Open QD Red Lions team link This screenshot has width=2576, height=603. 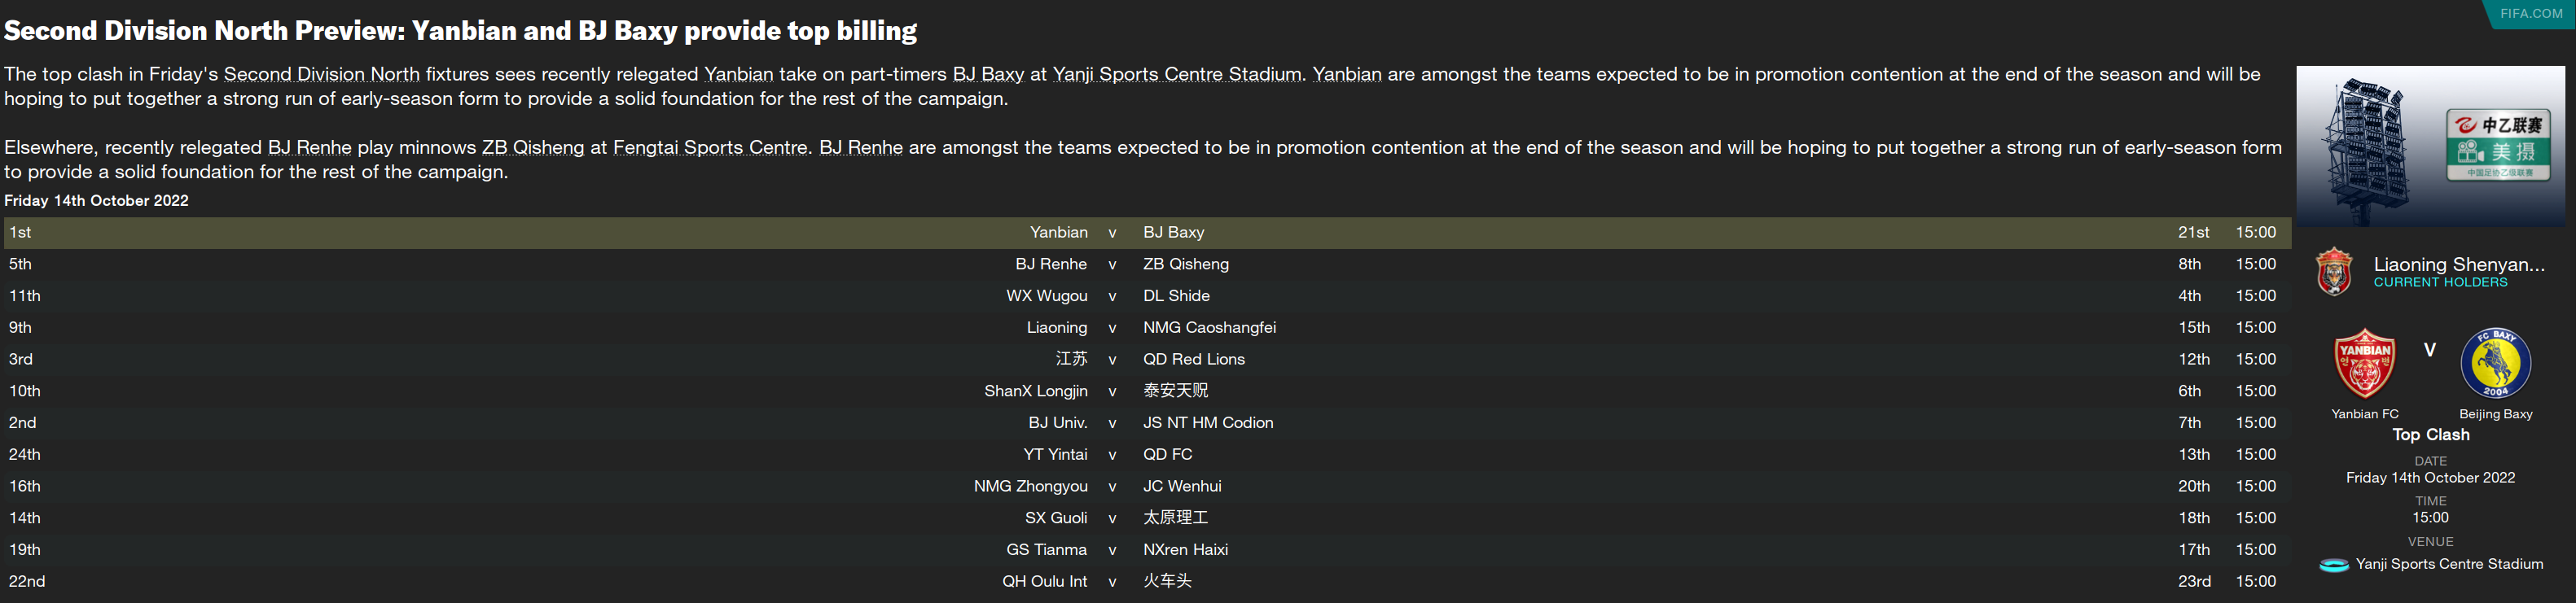(1193, 359)
